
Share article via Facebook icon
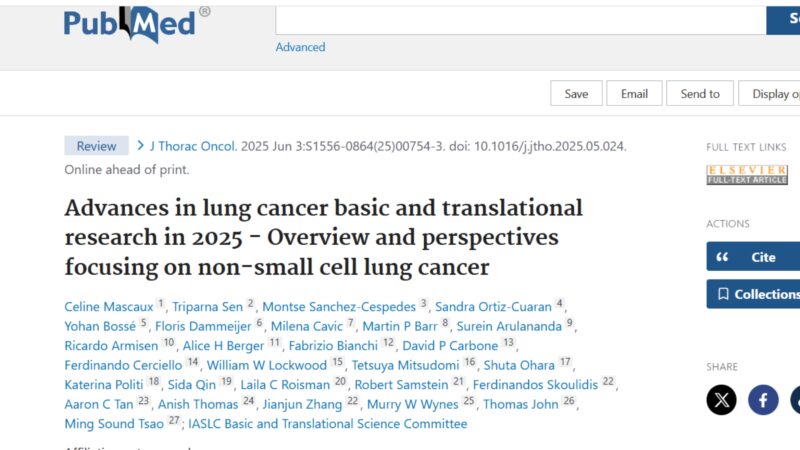click(763, 399)
